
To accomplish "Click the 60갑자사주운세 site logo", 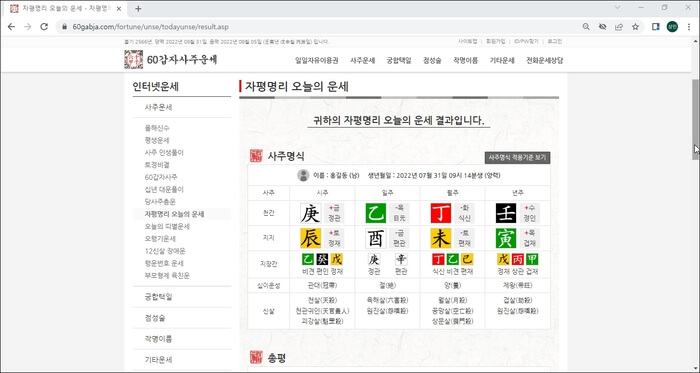I will tap(171, 59).
